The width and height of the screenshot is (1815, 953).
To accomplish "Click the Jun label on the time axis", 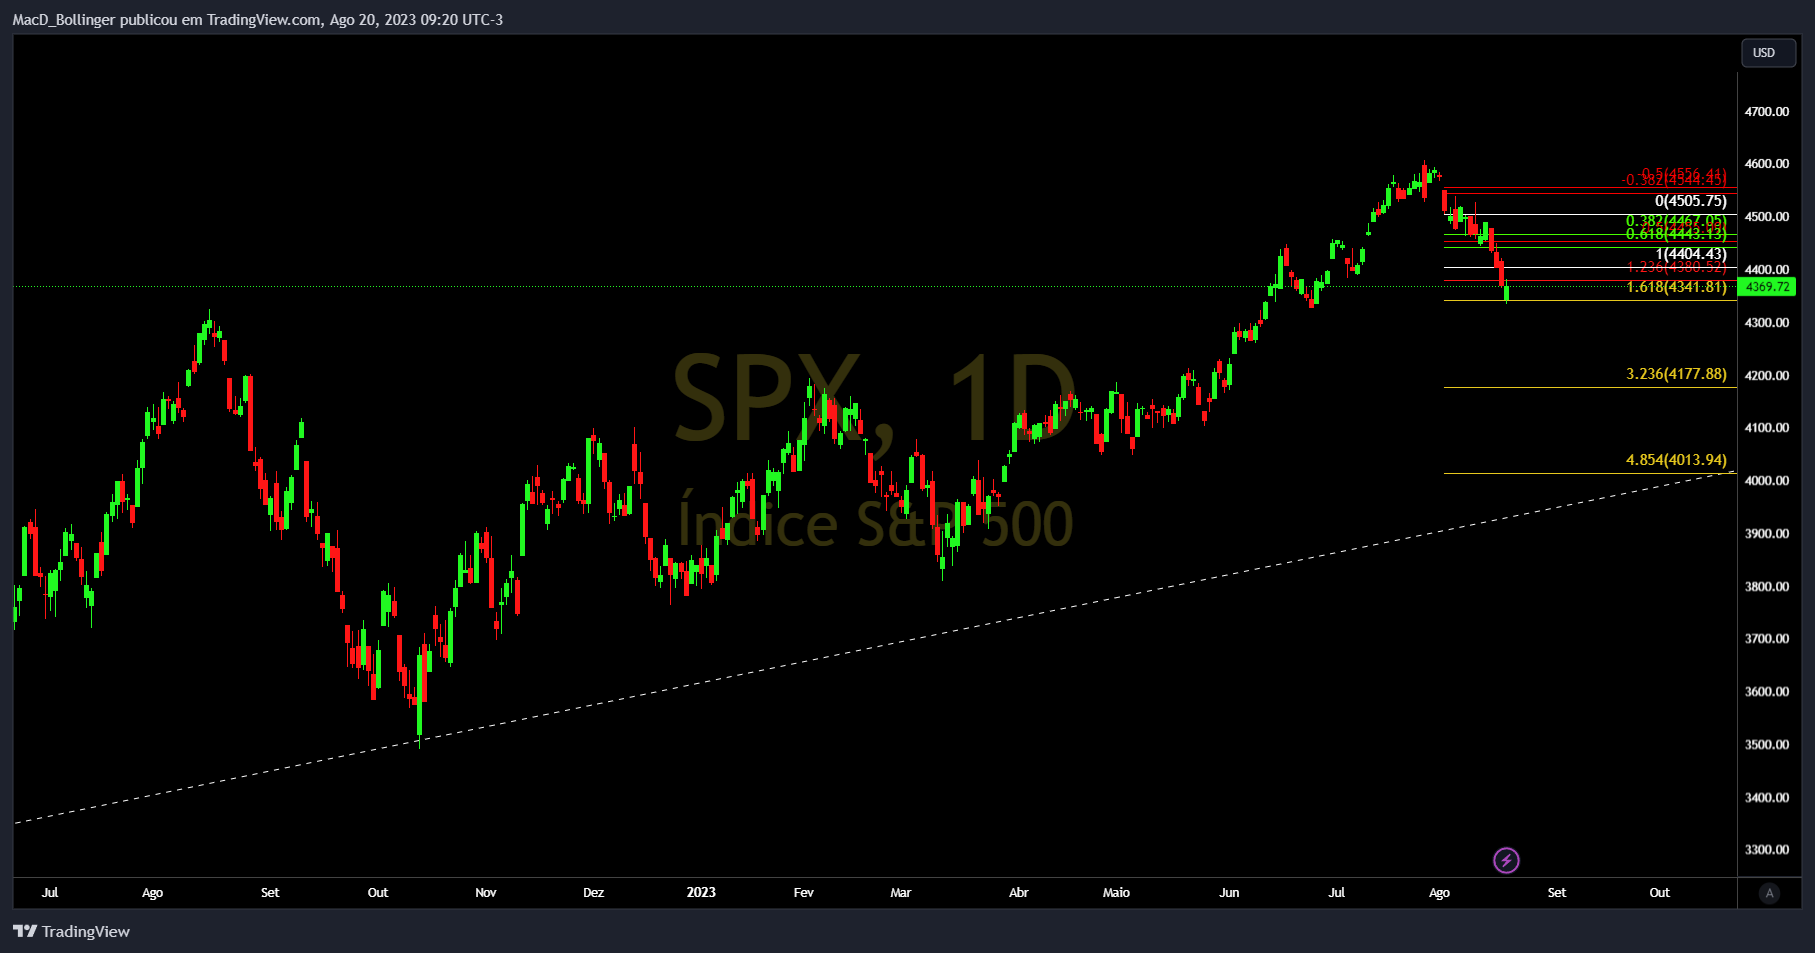I will pyautogui.click(x=1229, y=893).
